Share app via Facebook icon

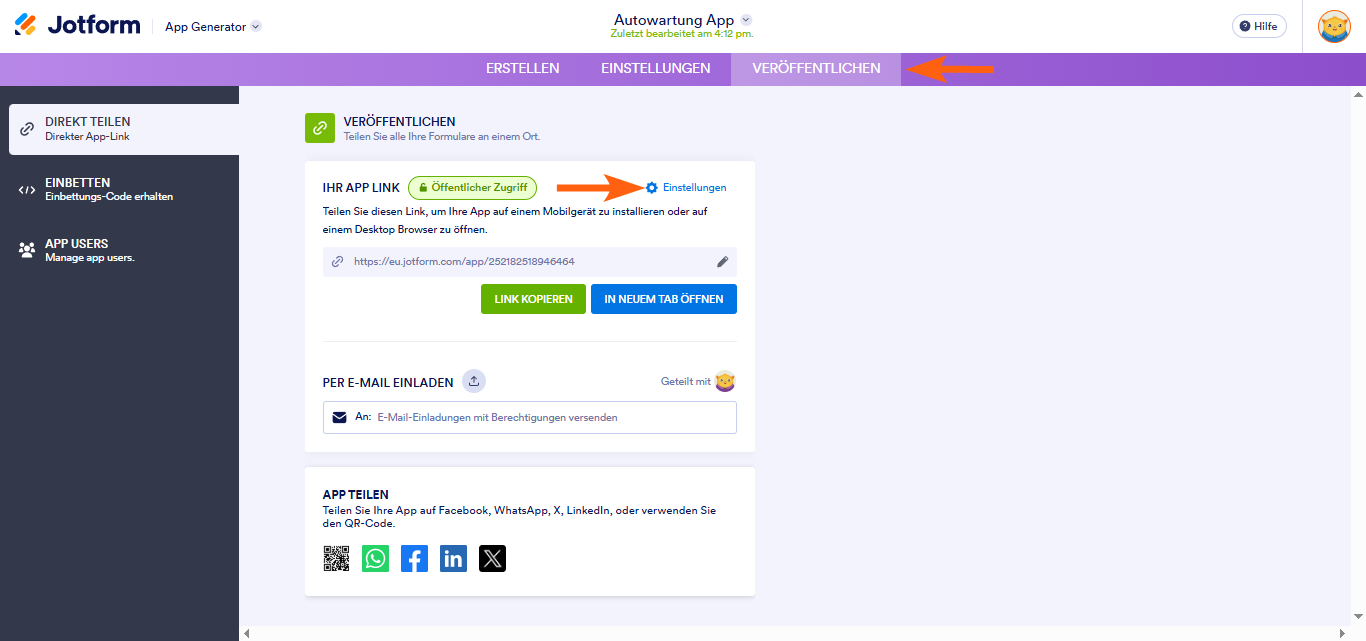coord(414,558)
